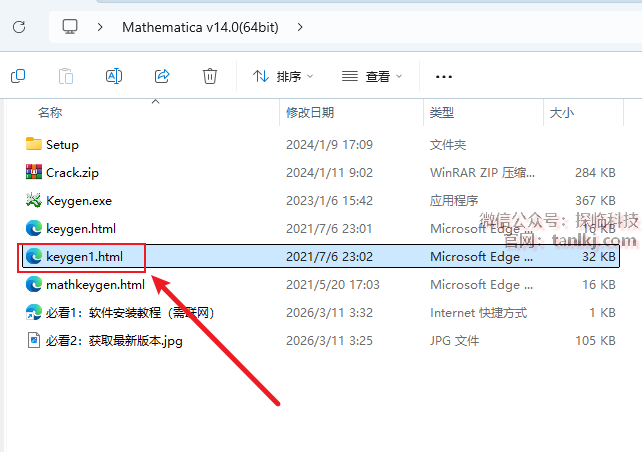642x452 pixels.
Task: Click date 2024/1/11 9:02
Action: tap(330, 173)
